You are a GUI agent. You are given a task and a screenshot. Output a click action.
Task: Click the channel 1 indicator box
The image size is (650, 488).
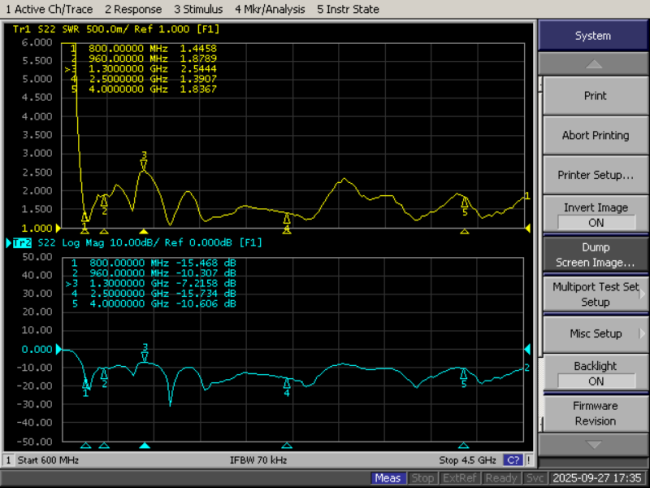(x=8, y=460)
